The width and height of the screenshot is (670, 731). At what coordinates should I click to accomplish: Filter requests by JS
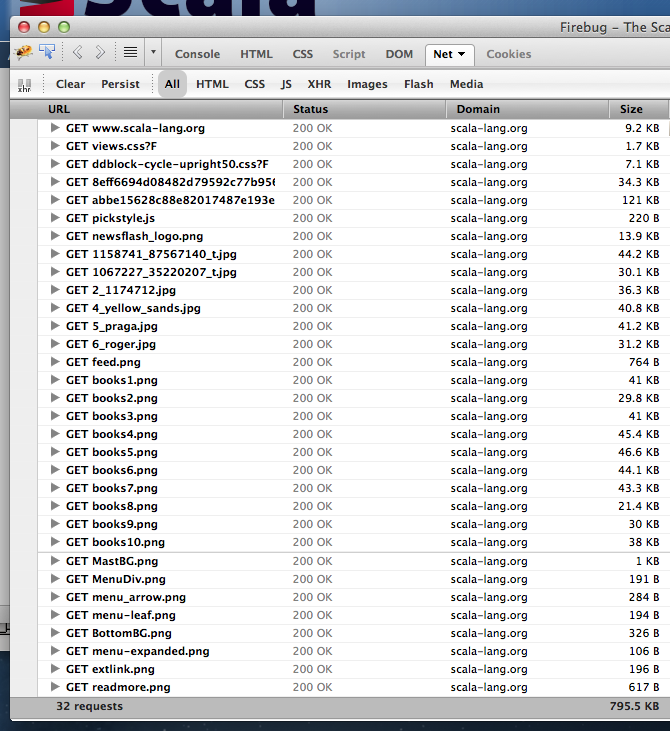coord(286,84)
